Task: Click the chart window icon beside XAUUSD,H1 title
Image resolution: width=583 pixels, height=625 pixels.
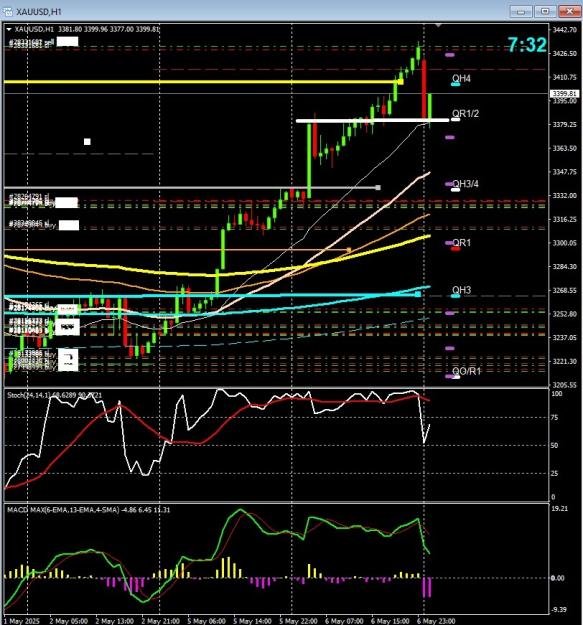Action: (x=7, y=12)
